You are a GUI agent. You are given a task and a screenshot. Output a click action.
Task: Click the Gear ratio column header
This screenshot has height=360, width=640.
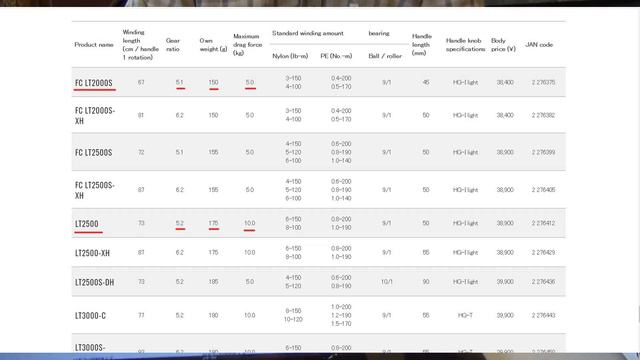click(173, 44)
